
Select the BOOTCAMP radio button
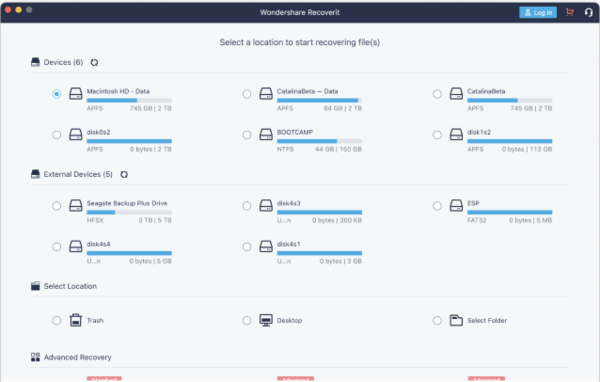tap(247, 135)
